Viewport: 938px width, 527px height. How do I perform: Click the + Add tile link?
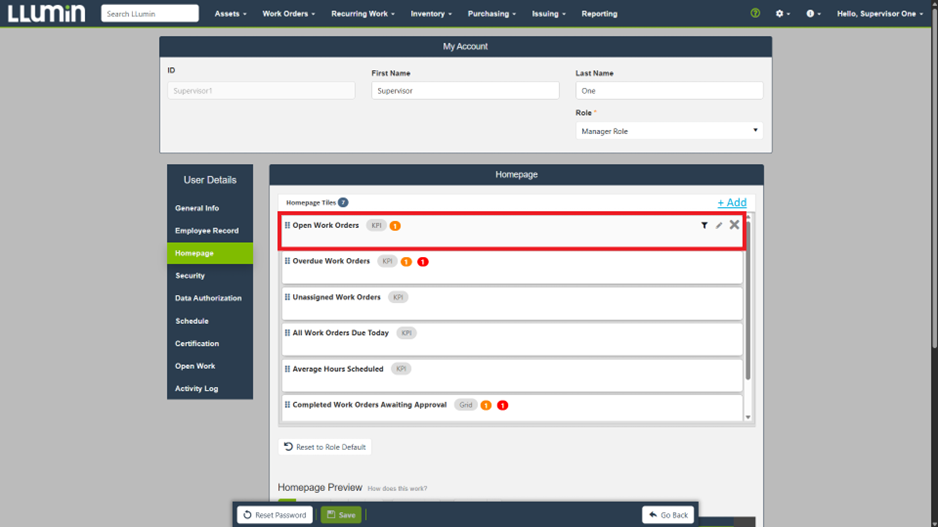[x=732, y=202]
